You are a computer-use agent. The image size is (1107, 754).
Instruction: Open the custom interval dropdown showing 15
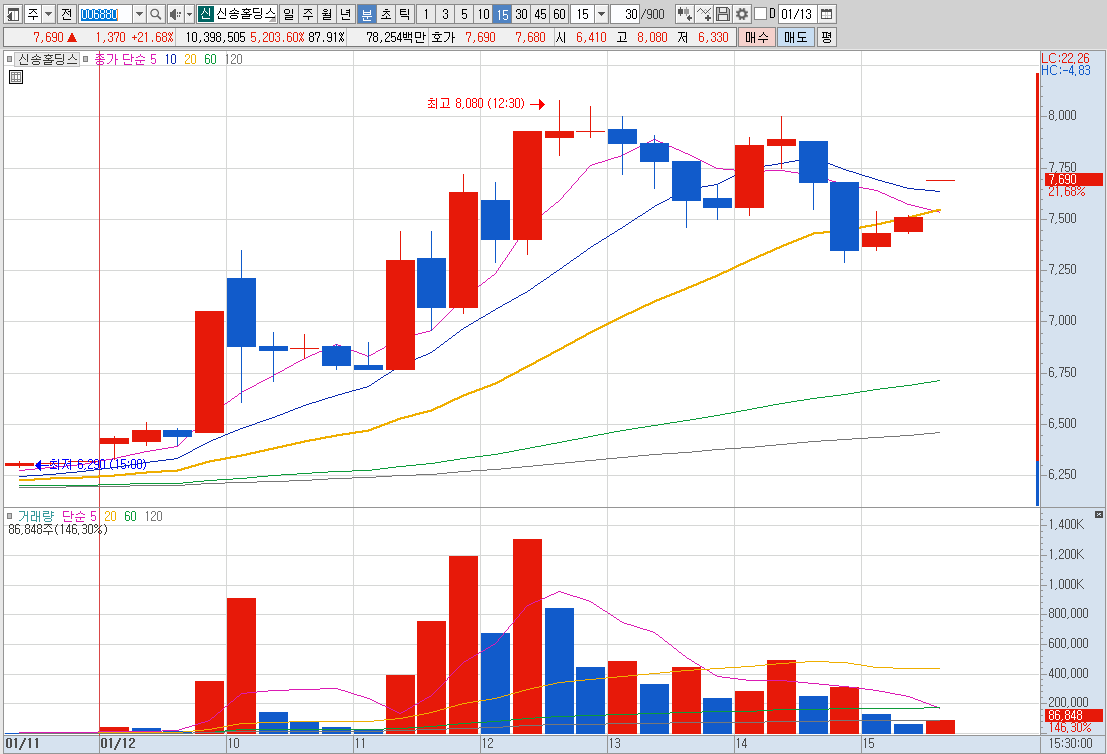coord(601,14)
